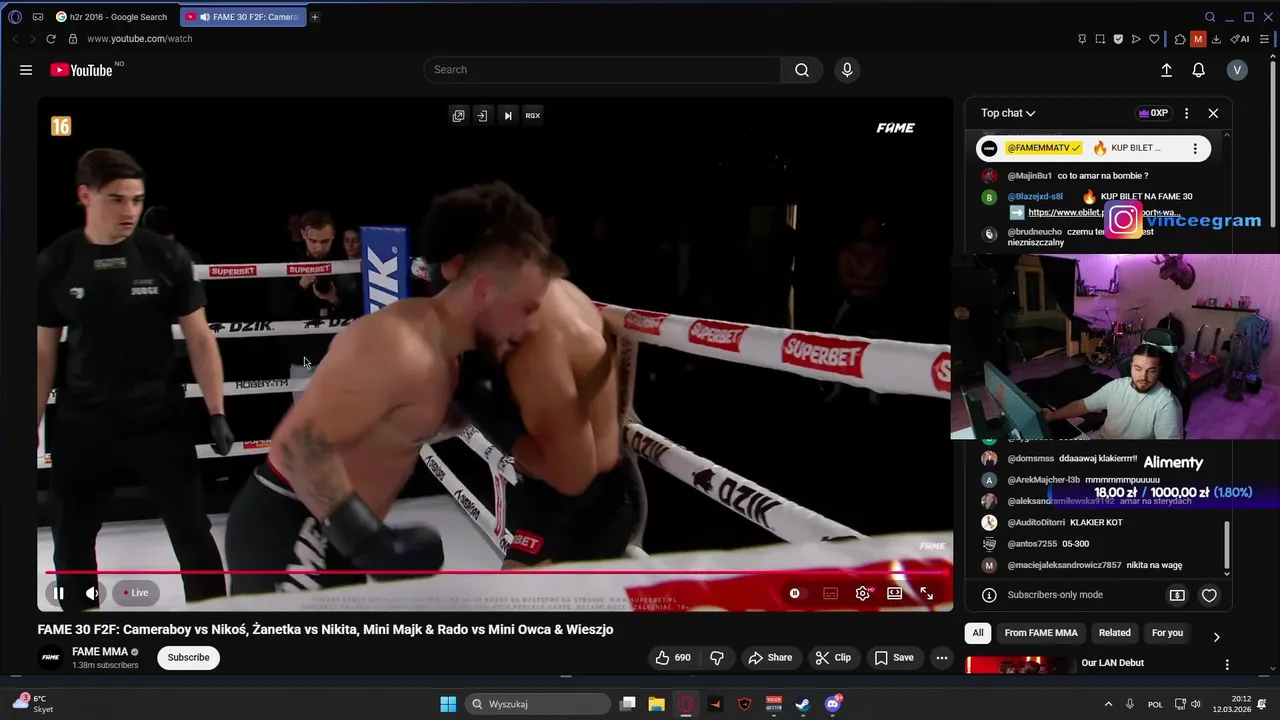The image size is (1280, 720).
Task: Share the video
Action: tap(770, 657)
